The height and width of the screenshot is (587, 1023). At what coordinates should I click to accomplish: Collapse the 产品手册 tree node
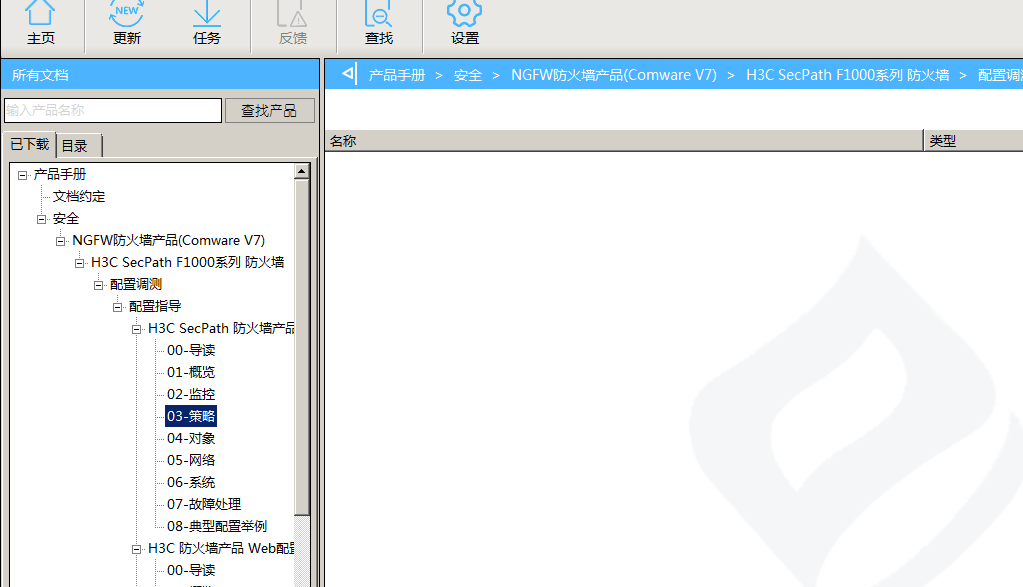tap(22, 175)
